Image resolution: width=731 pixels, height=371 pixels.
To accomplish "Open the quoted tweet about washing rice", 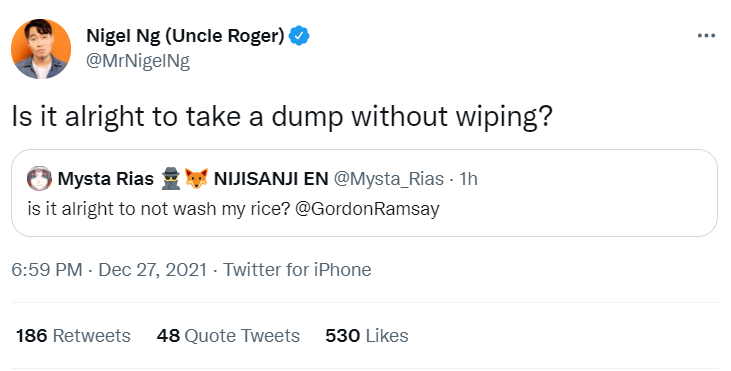I will tap(364, 193).
